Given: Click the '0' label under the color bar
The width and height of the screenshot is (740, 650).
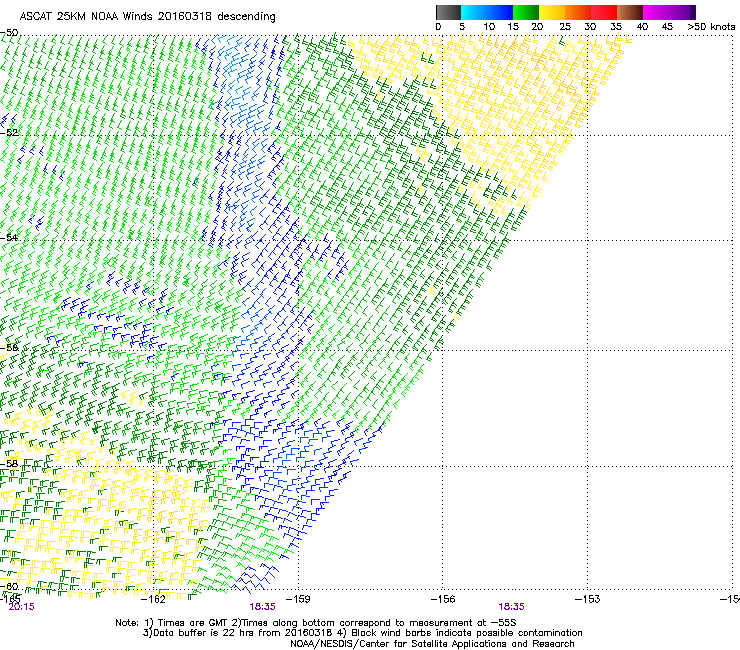Looking at the screenshot, I should (x=438, y=27).
